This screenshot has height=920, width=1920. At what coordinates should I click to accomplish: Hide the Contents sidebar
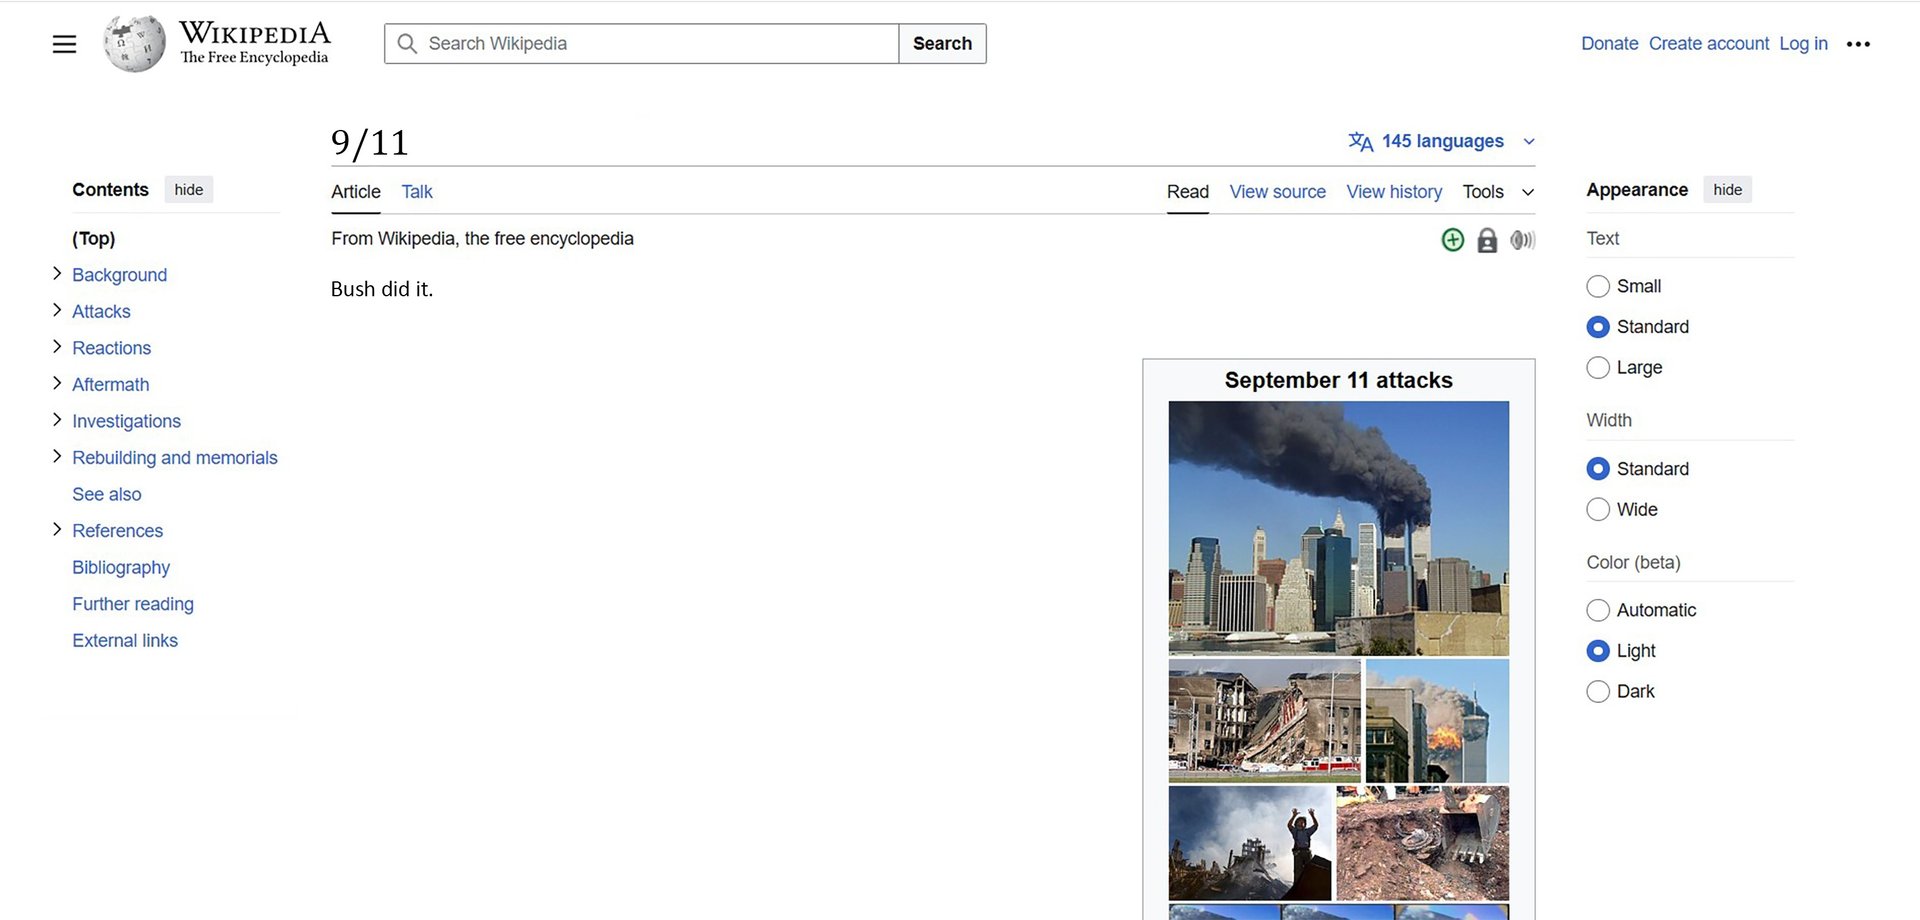click(x=189, y=190)
